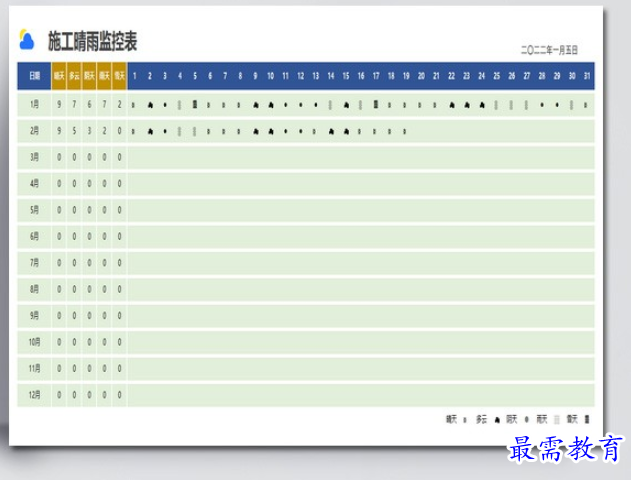Click the 多云 label in the legend
The width and height of the screenshot is (631, 480).
pos(482,419)
